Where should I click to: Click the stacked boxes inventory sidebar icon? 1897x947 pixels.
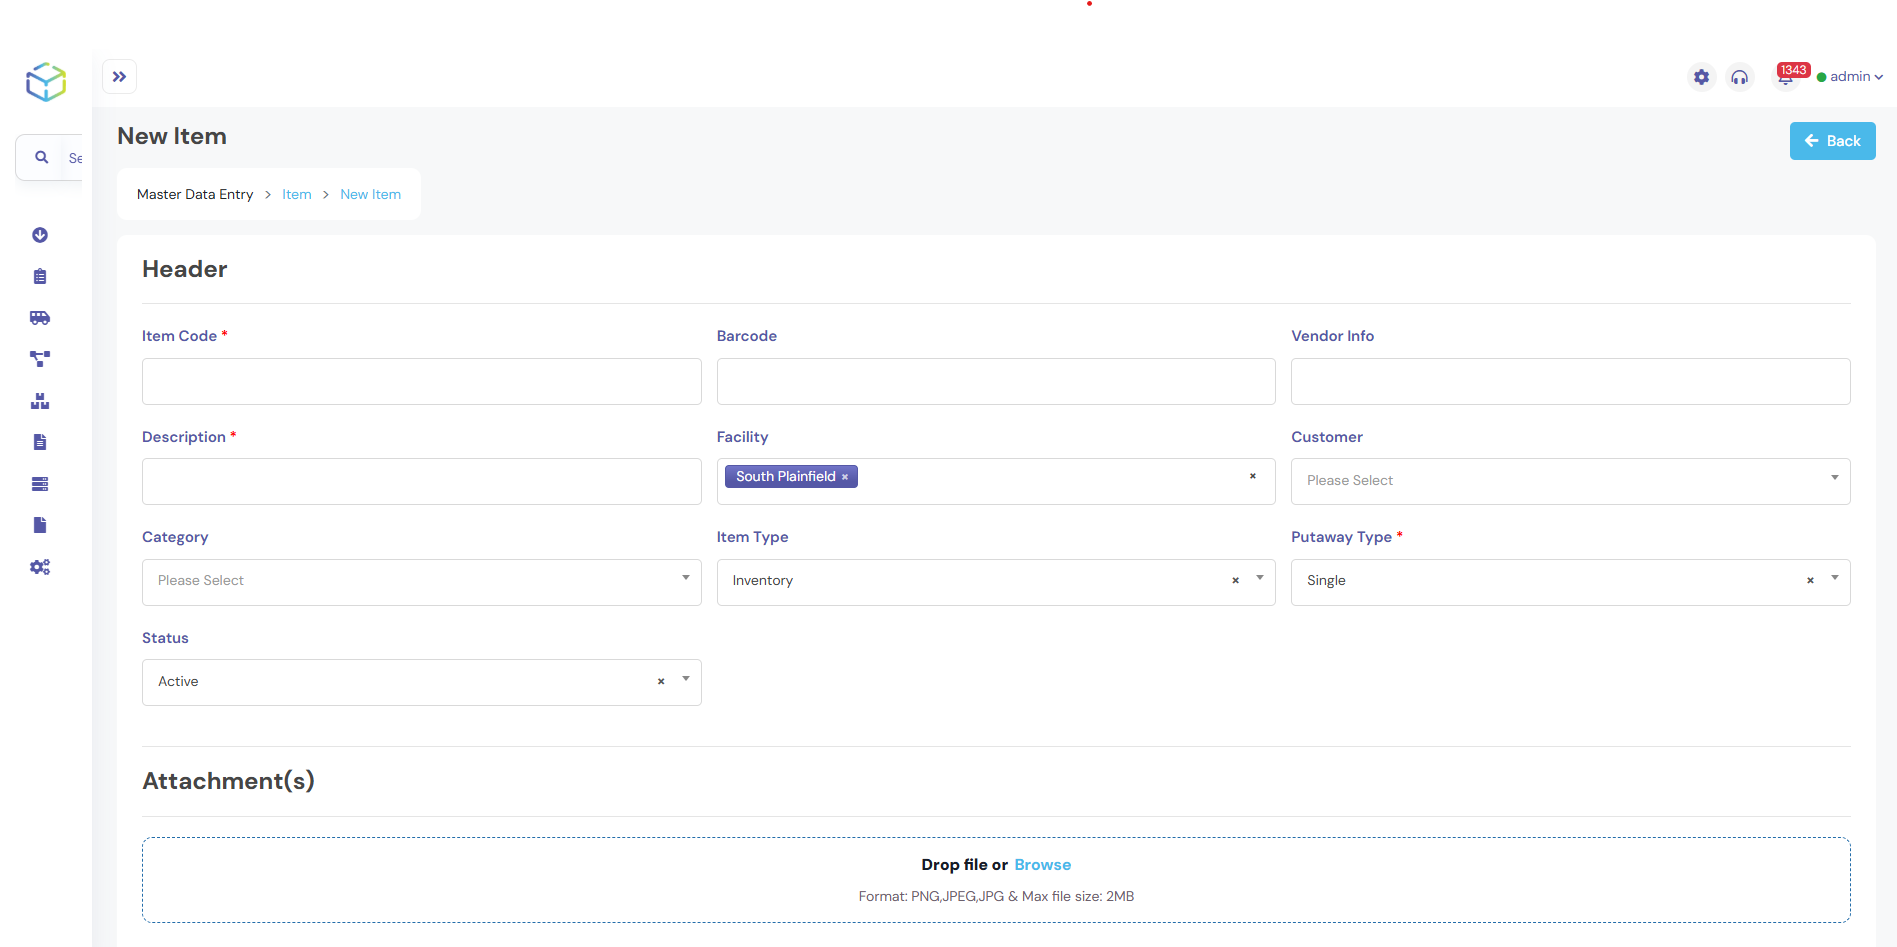coord(40,401)
